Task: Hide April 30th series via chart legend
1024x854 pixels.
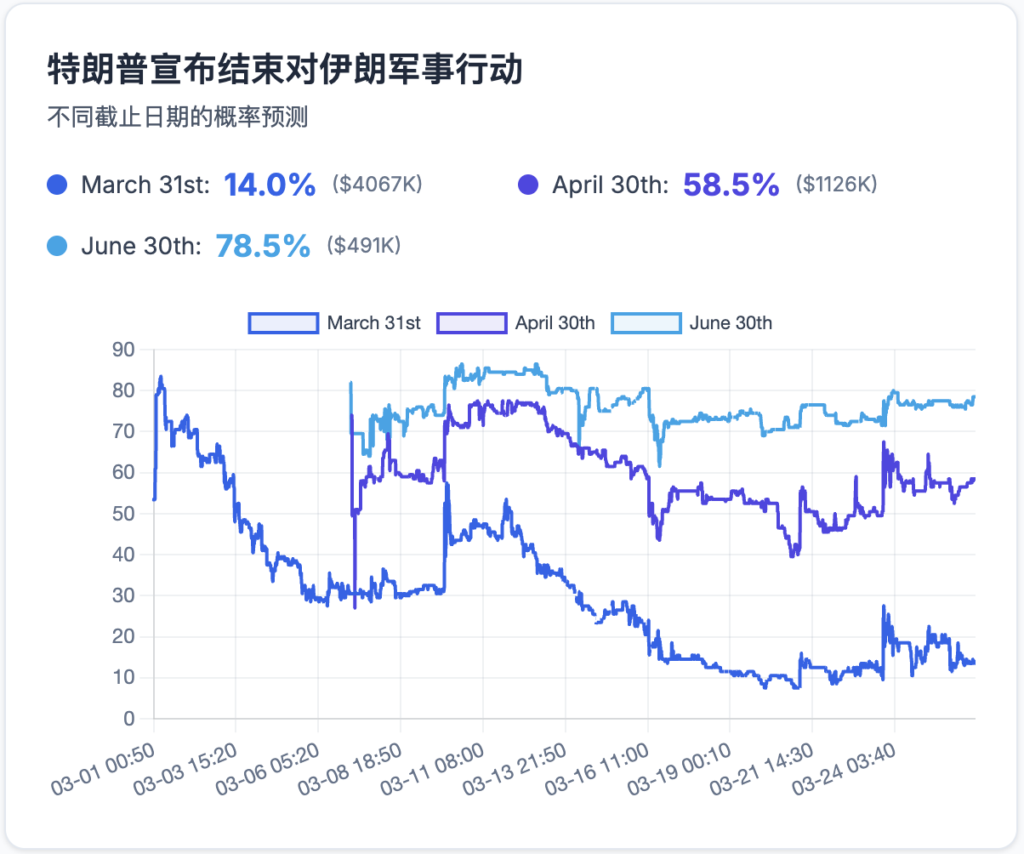Action: pyautogui.click(x=521, y=323)
